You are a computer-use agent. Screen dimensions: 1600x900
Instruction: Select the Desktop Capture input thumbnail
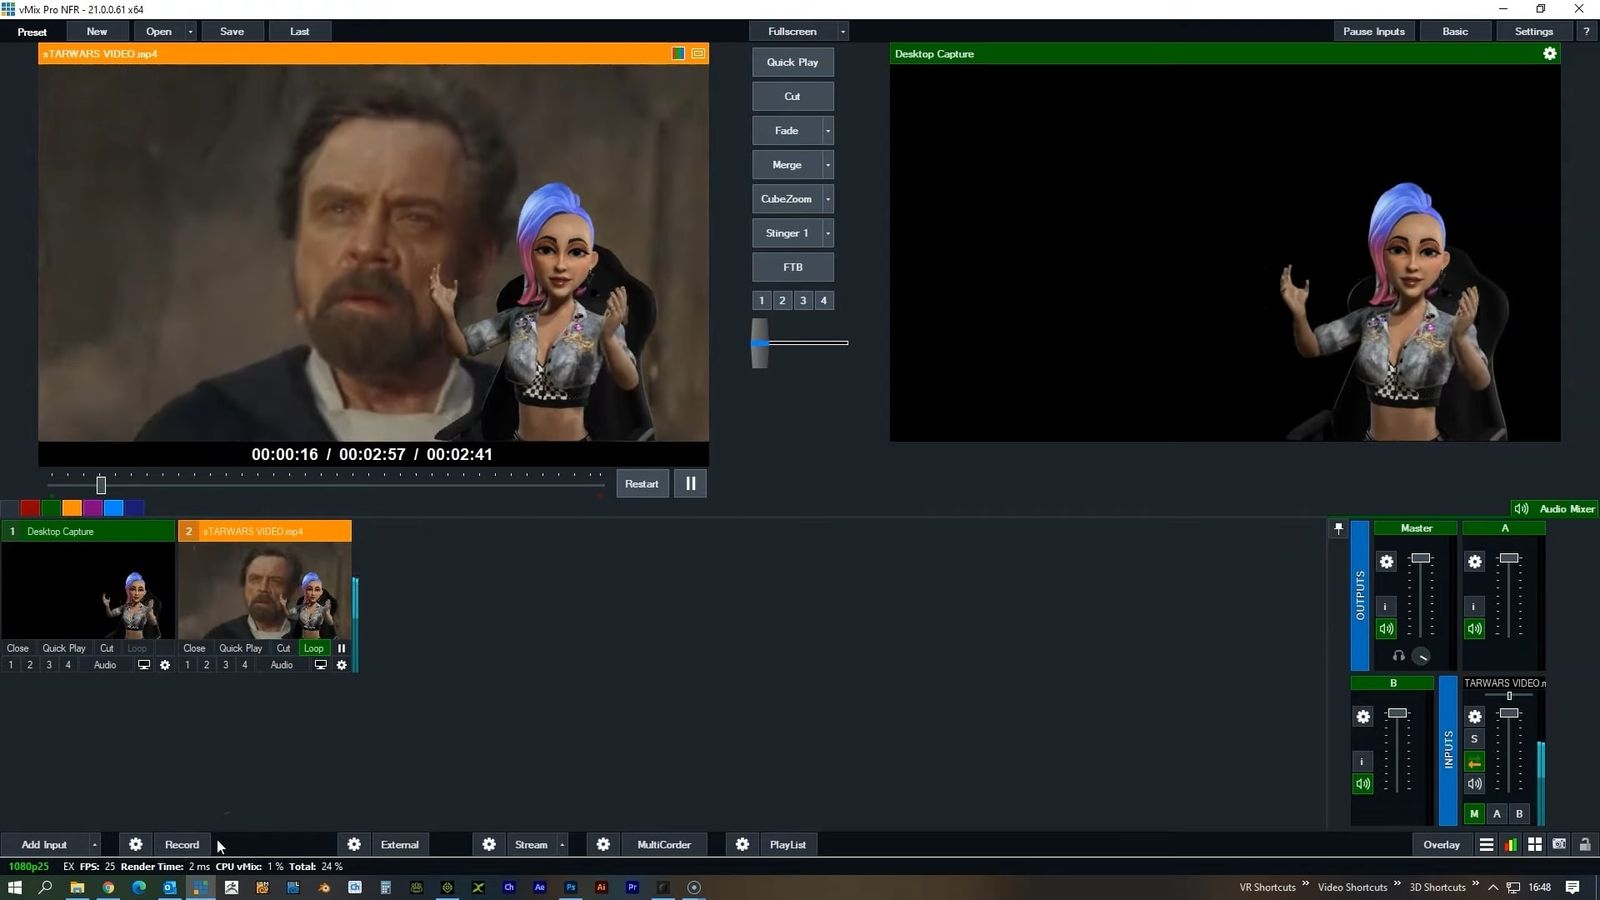[x=87, y=592]
